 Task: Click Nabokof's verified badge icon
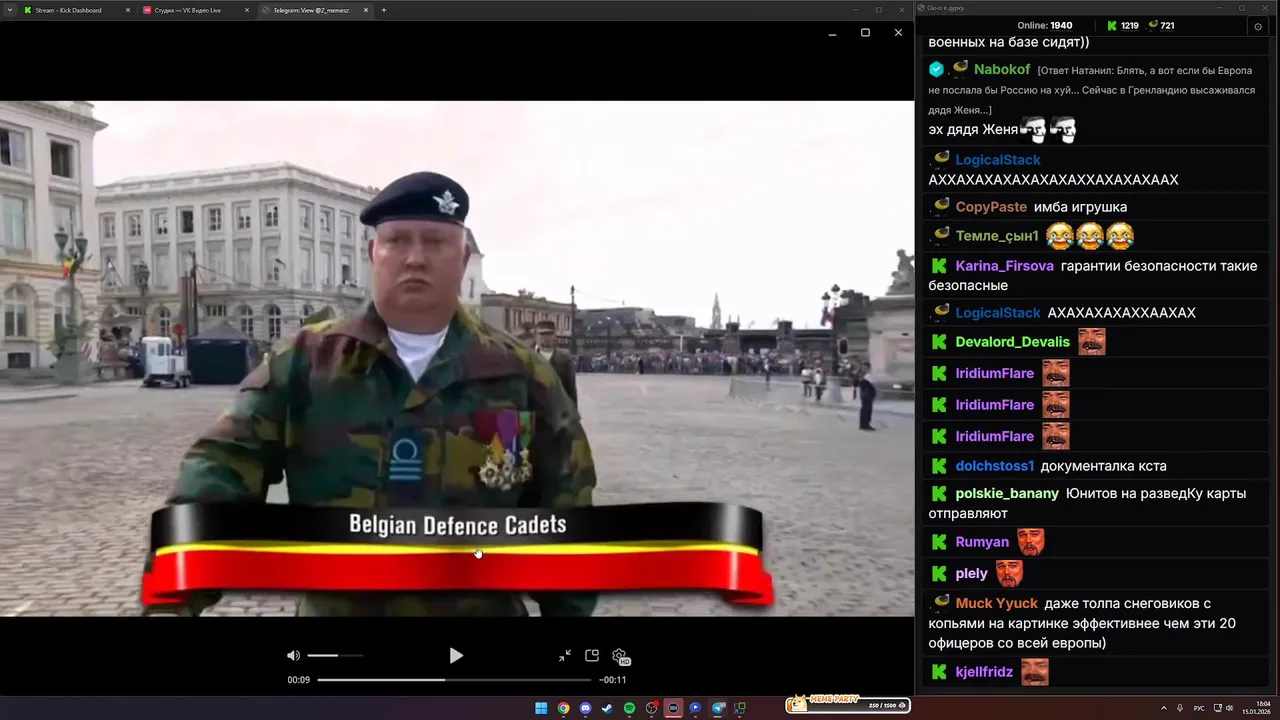click(937, 70)
